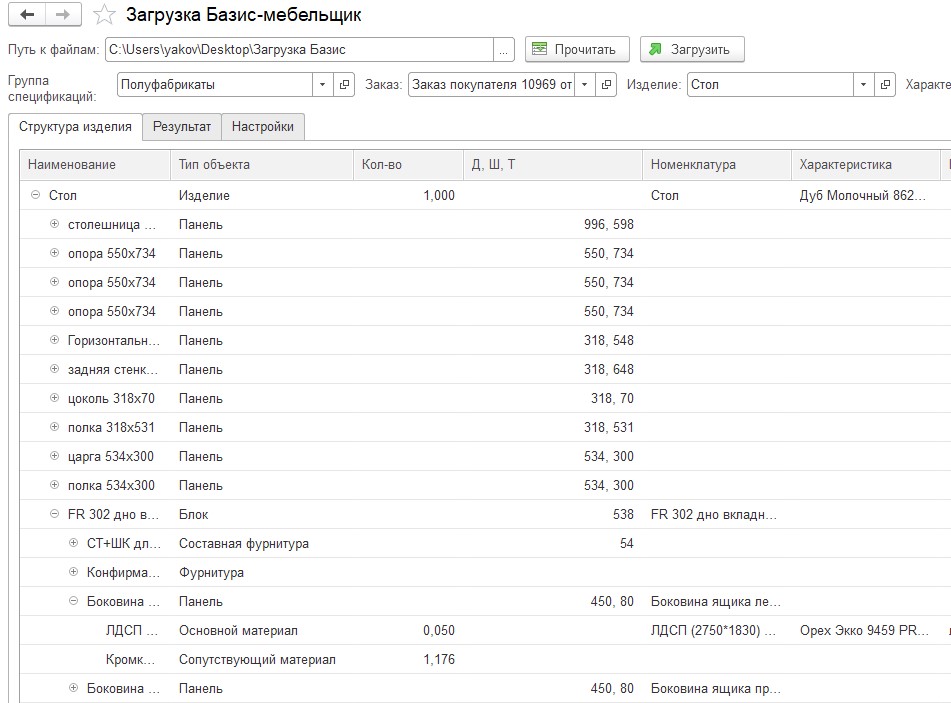Viewport: 951px width, 703px height.
Task: Open the Заказ dropdown list
Action: point(584,85)
